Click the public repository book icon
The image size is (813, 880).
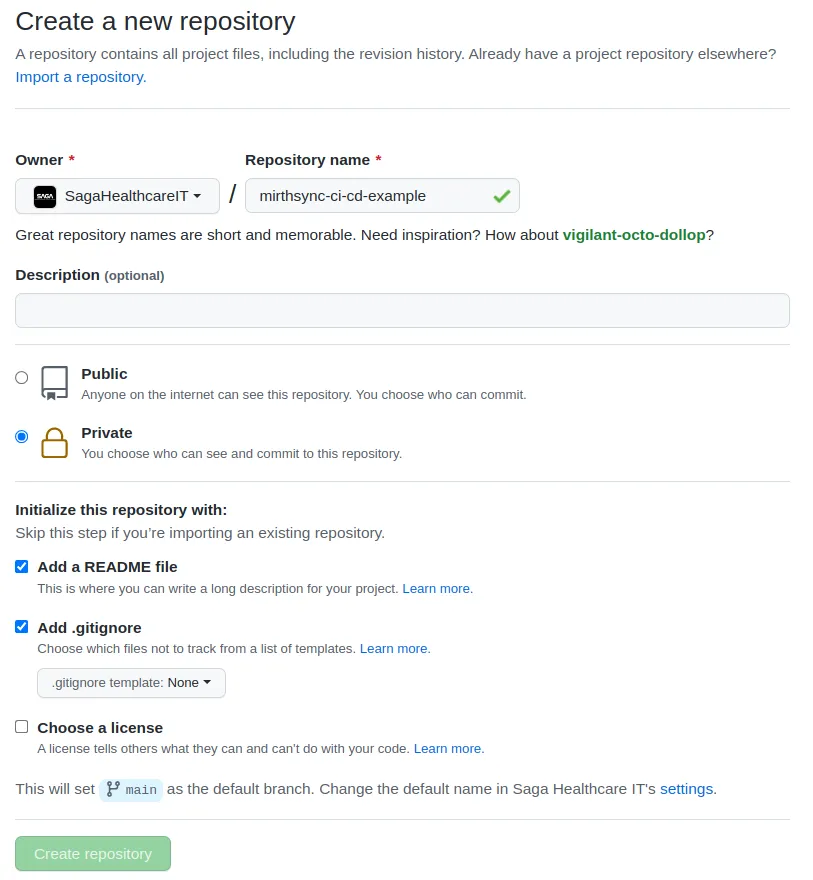[55, 383]
